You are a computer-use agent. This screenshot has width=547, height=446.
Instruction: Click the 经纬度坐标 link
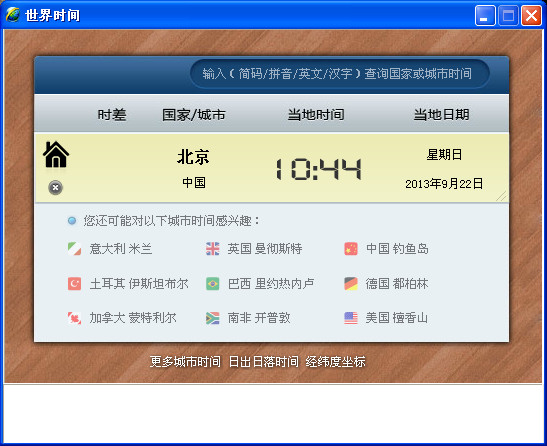tap(335, 362)
